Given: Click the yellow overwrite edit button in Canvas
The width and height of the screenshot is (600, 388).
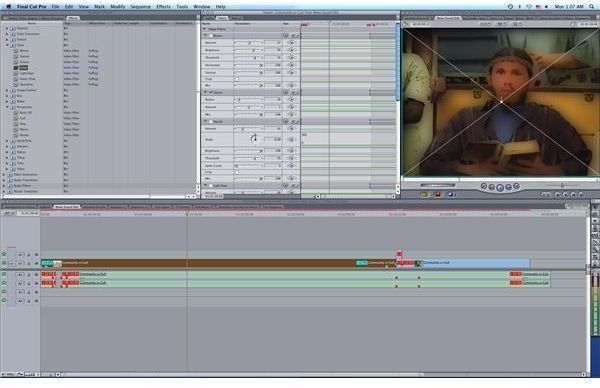Looking at the screenshot, I should click(424, 195).
